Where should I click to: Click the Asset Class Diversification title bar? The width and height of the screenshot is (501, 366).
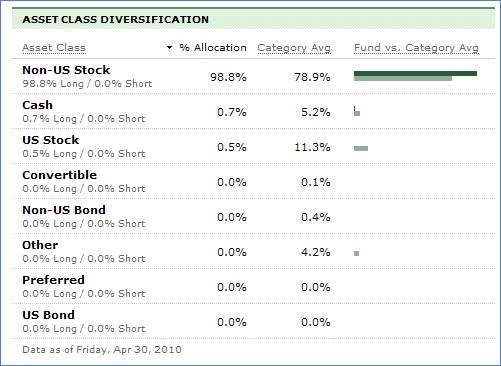[253, 19]
